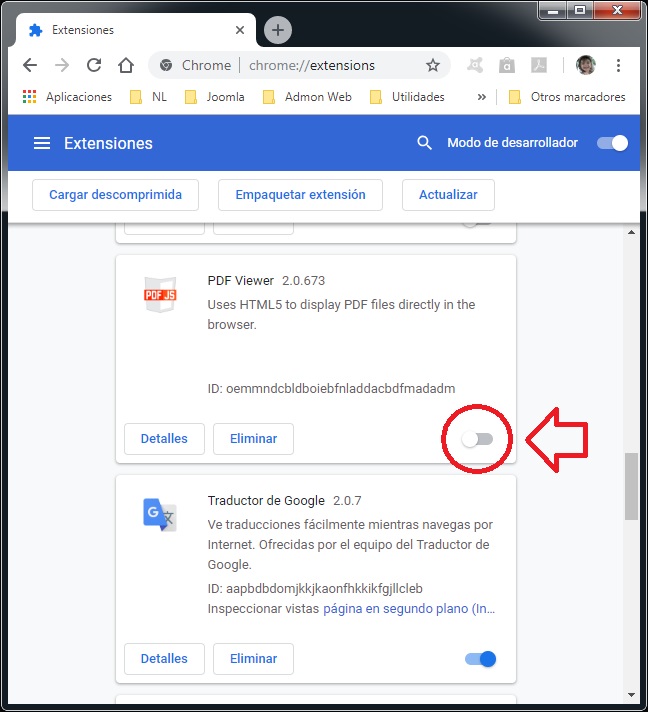Click the first greyed extension icon in toolbar

pyautogui.click(x=475, y=65)
